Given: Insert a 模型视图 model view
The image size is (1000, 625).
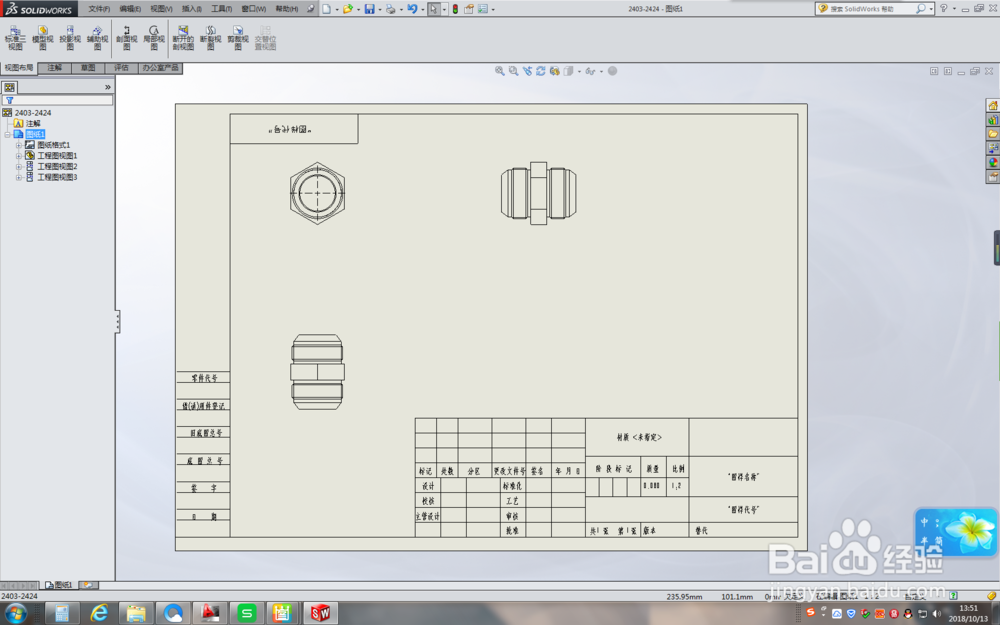Looking at the screenshot, I should coord(43,38).
